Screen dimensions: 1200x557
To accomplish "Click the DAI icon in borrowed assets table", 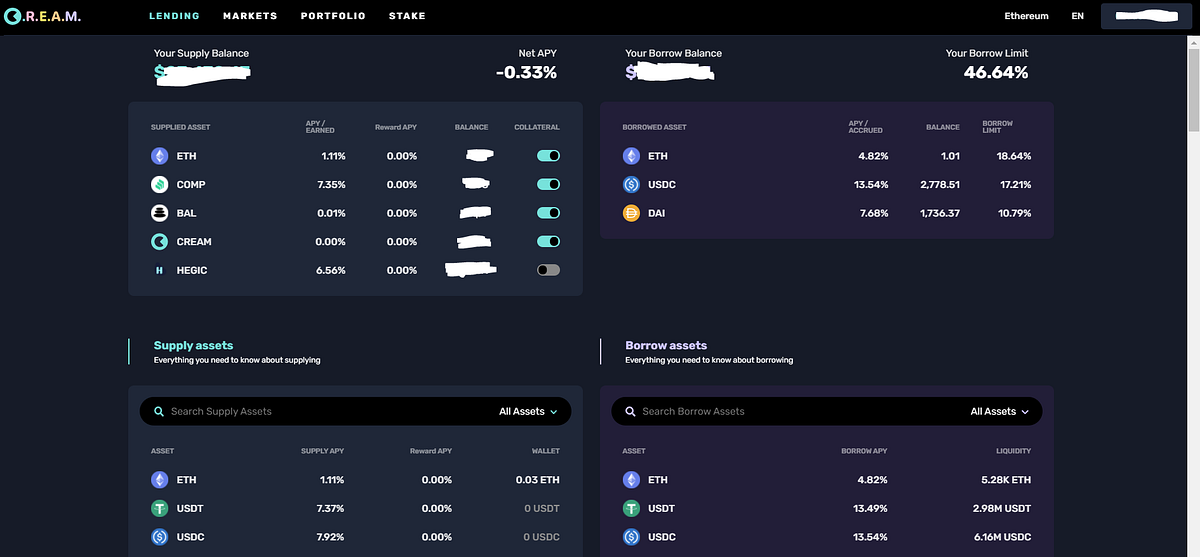I will pos(631,213).
